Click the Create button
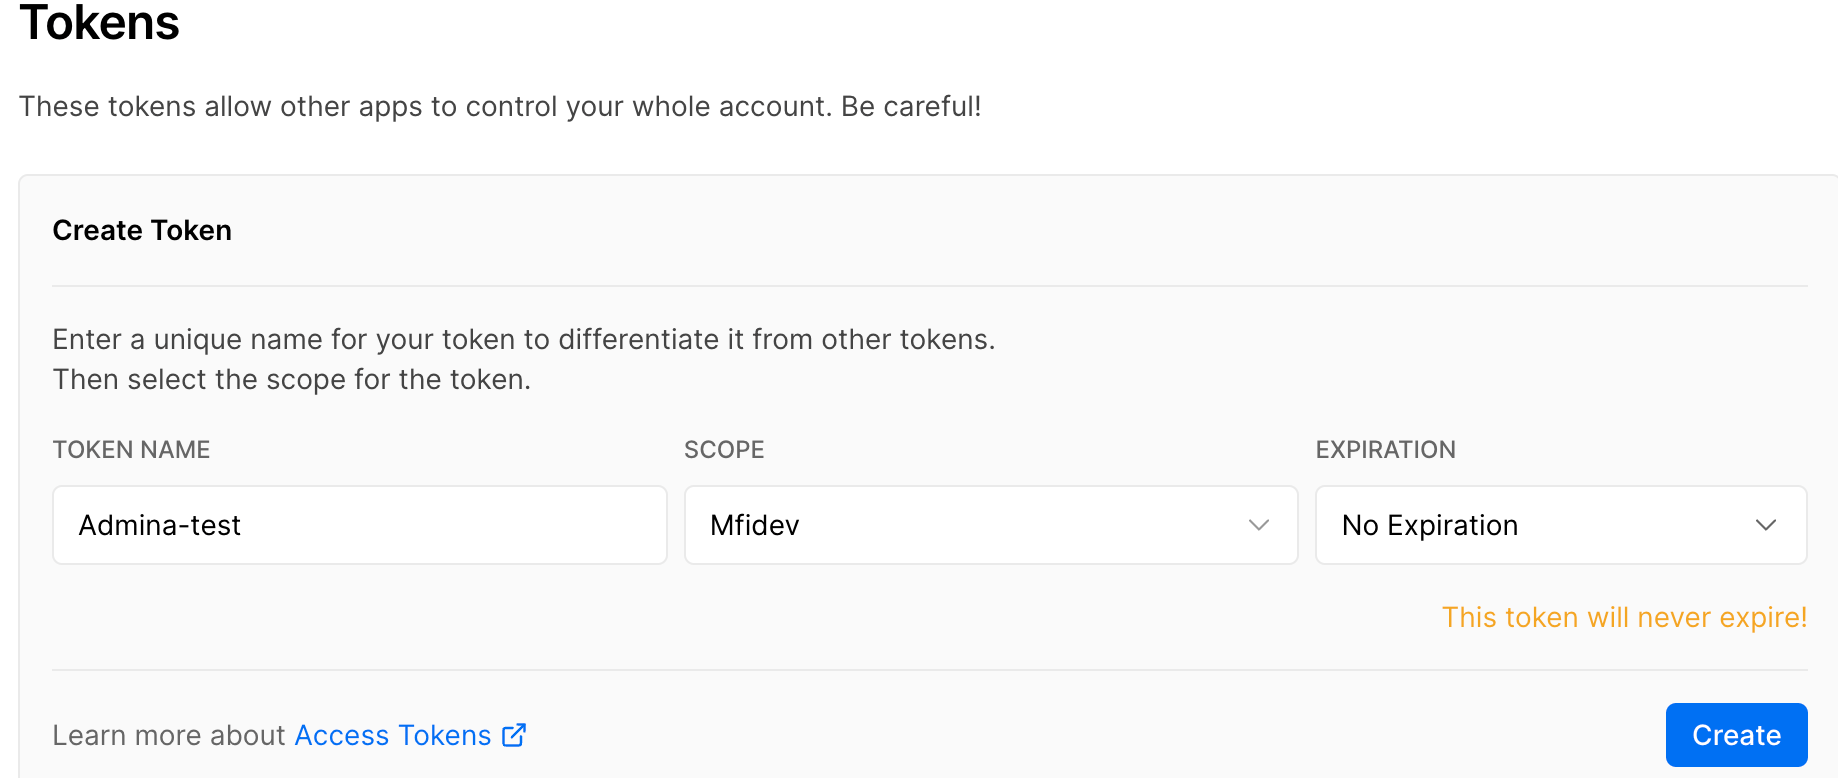Screen dimensions: 1838x778 click(1736, 735)
